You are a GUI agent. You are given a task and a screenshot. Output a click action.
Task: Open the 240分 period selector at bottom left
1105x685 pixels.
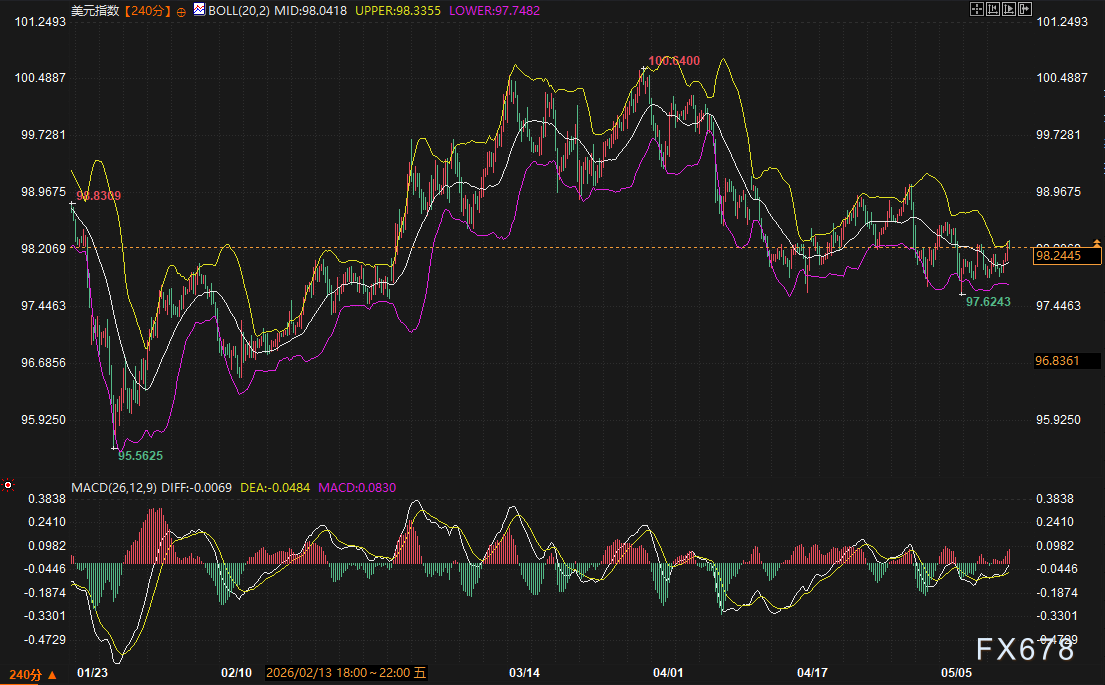pos(32,674)
